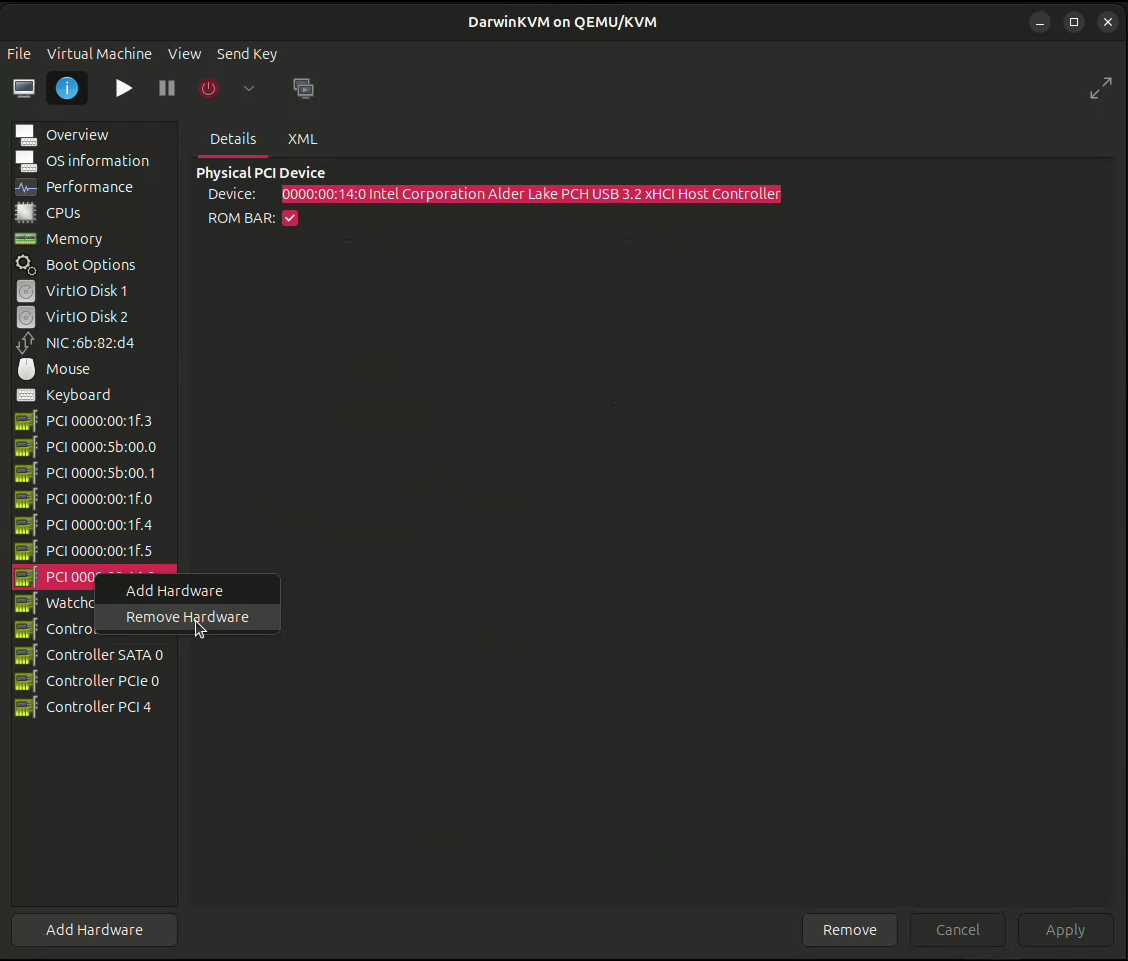Open the hardware details info icon
Screen dimensions: 1128x961
tap(67, 88)
